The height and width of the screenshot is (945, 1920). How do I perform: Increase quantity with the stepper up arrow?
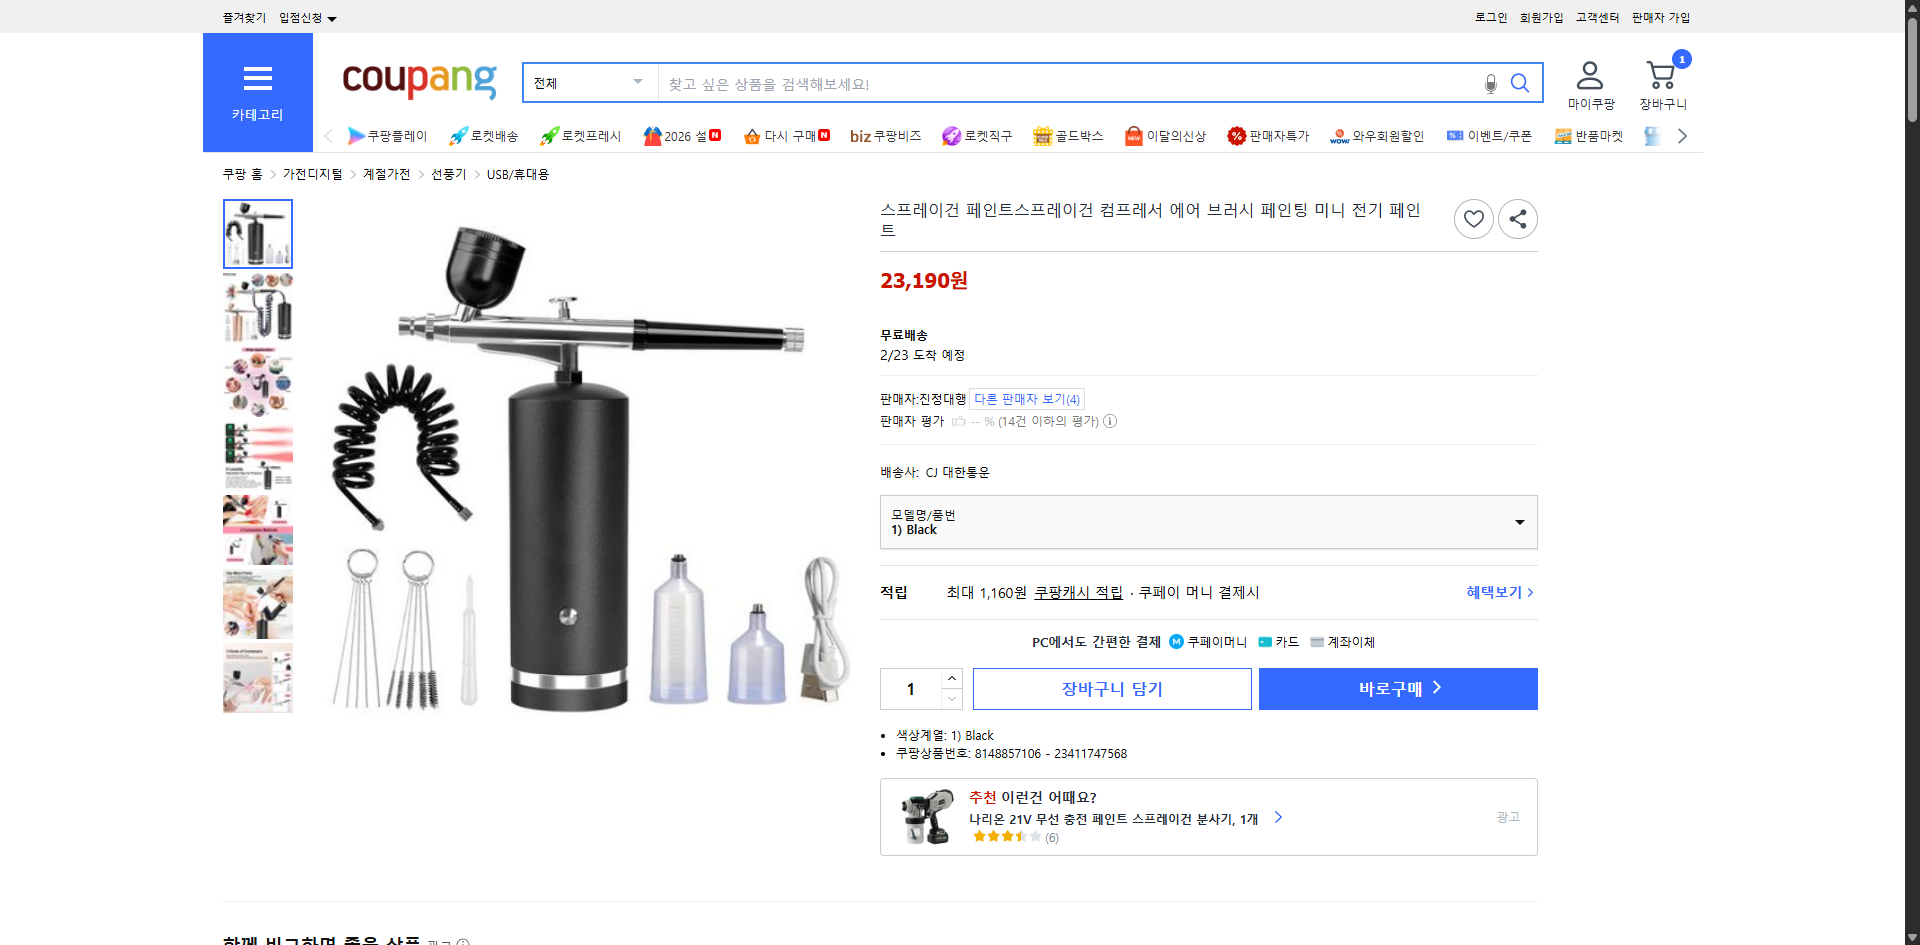[951, 678]
